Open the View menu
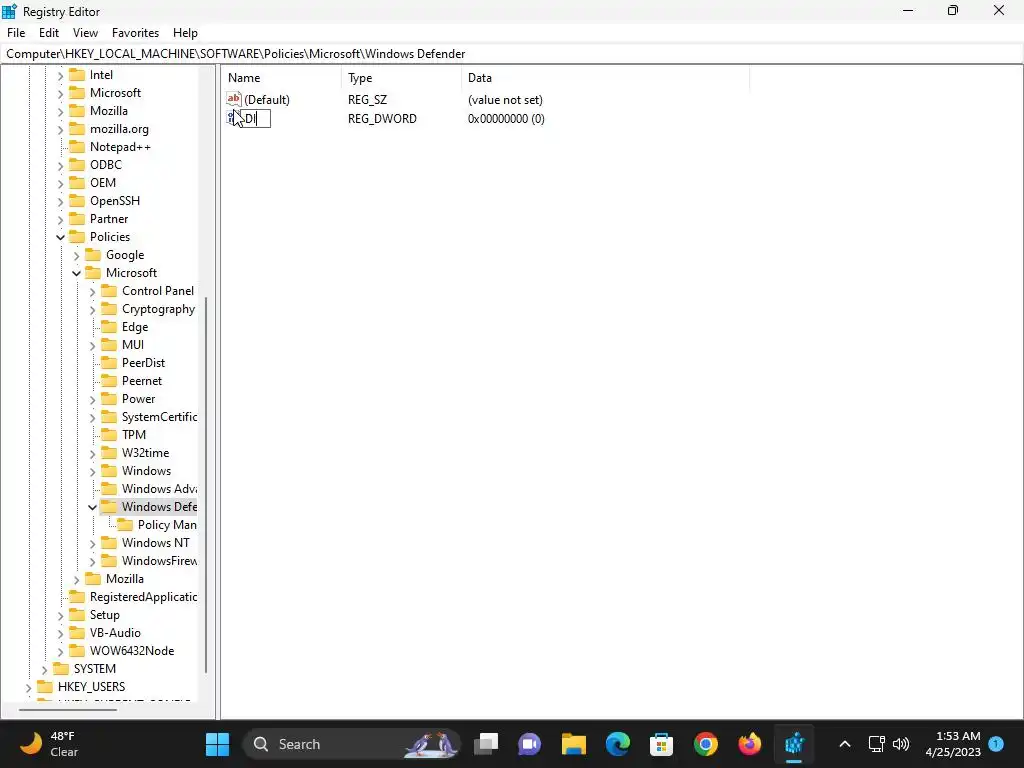Viewport: 1024px width, 768px height. tap(85, 33)
